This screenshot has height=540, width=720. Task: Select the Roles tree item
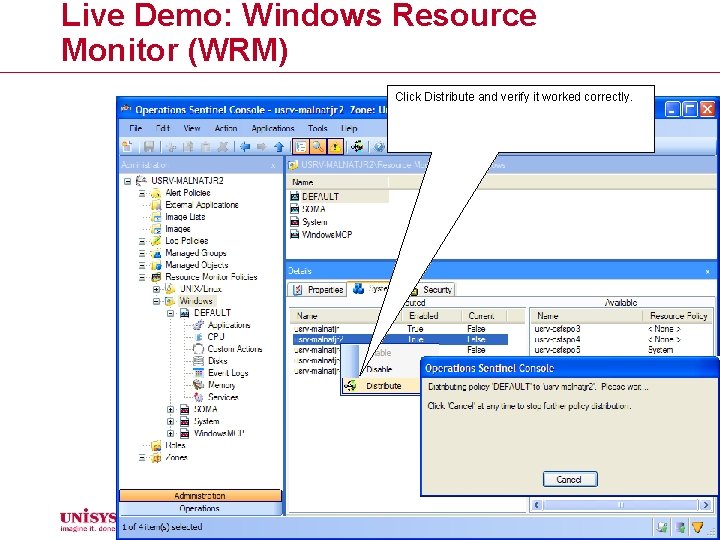coord(175,445)
